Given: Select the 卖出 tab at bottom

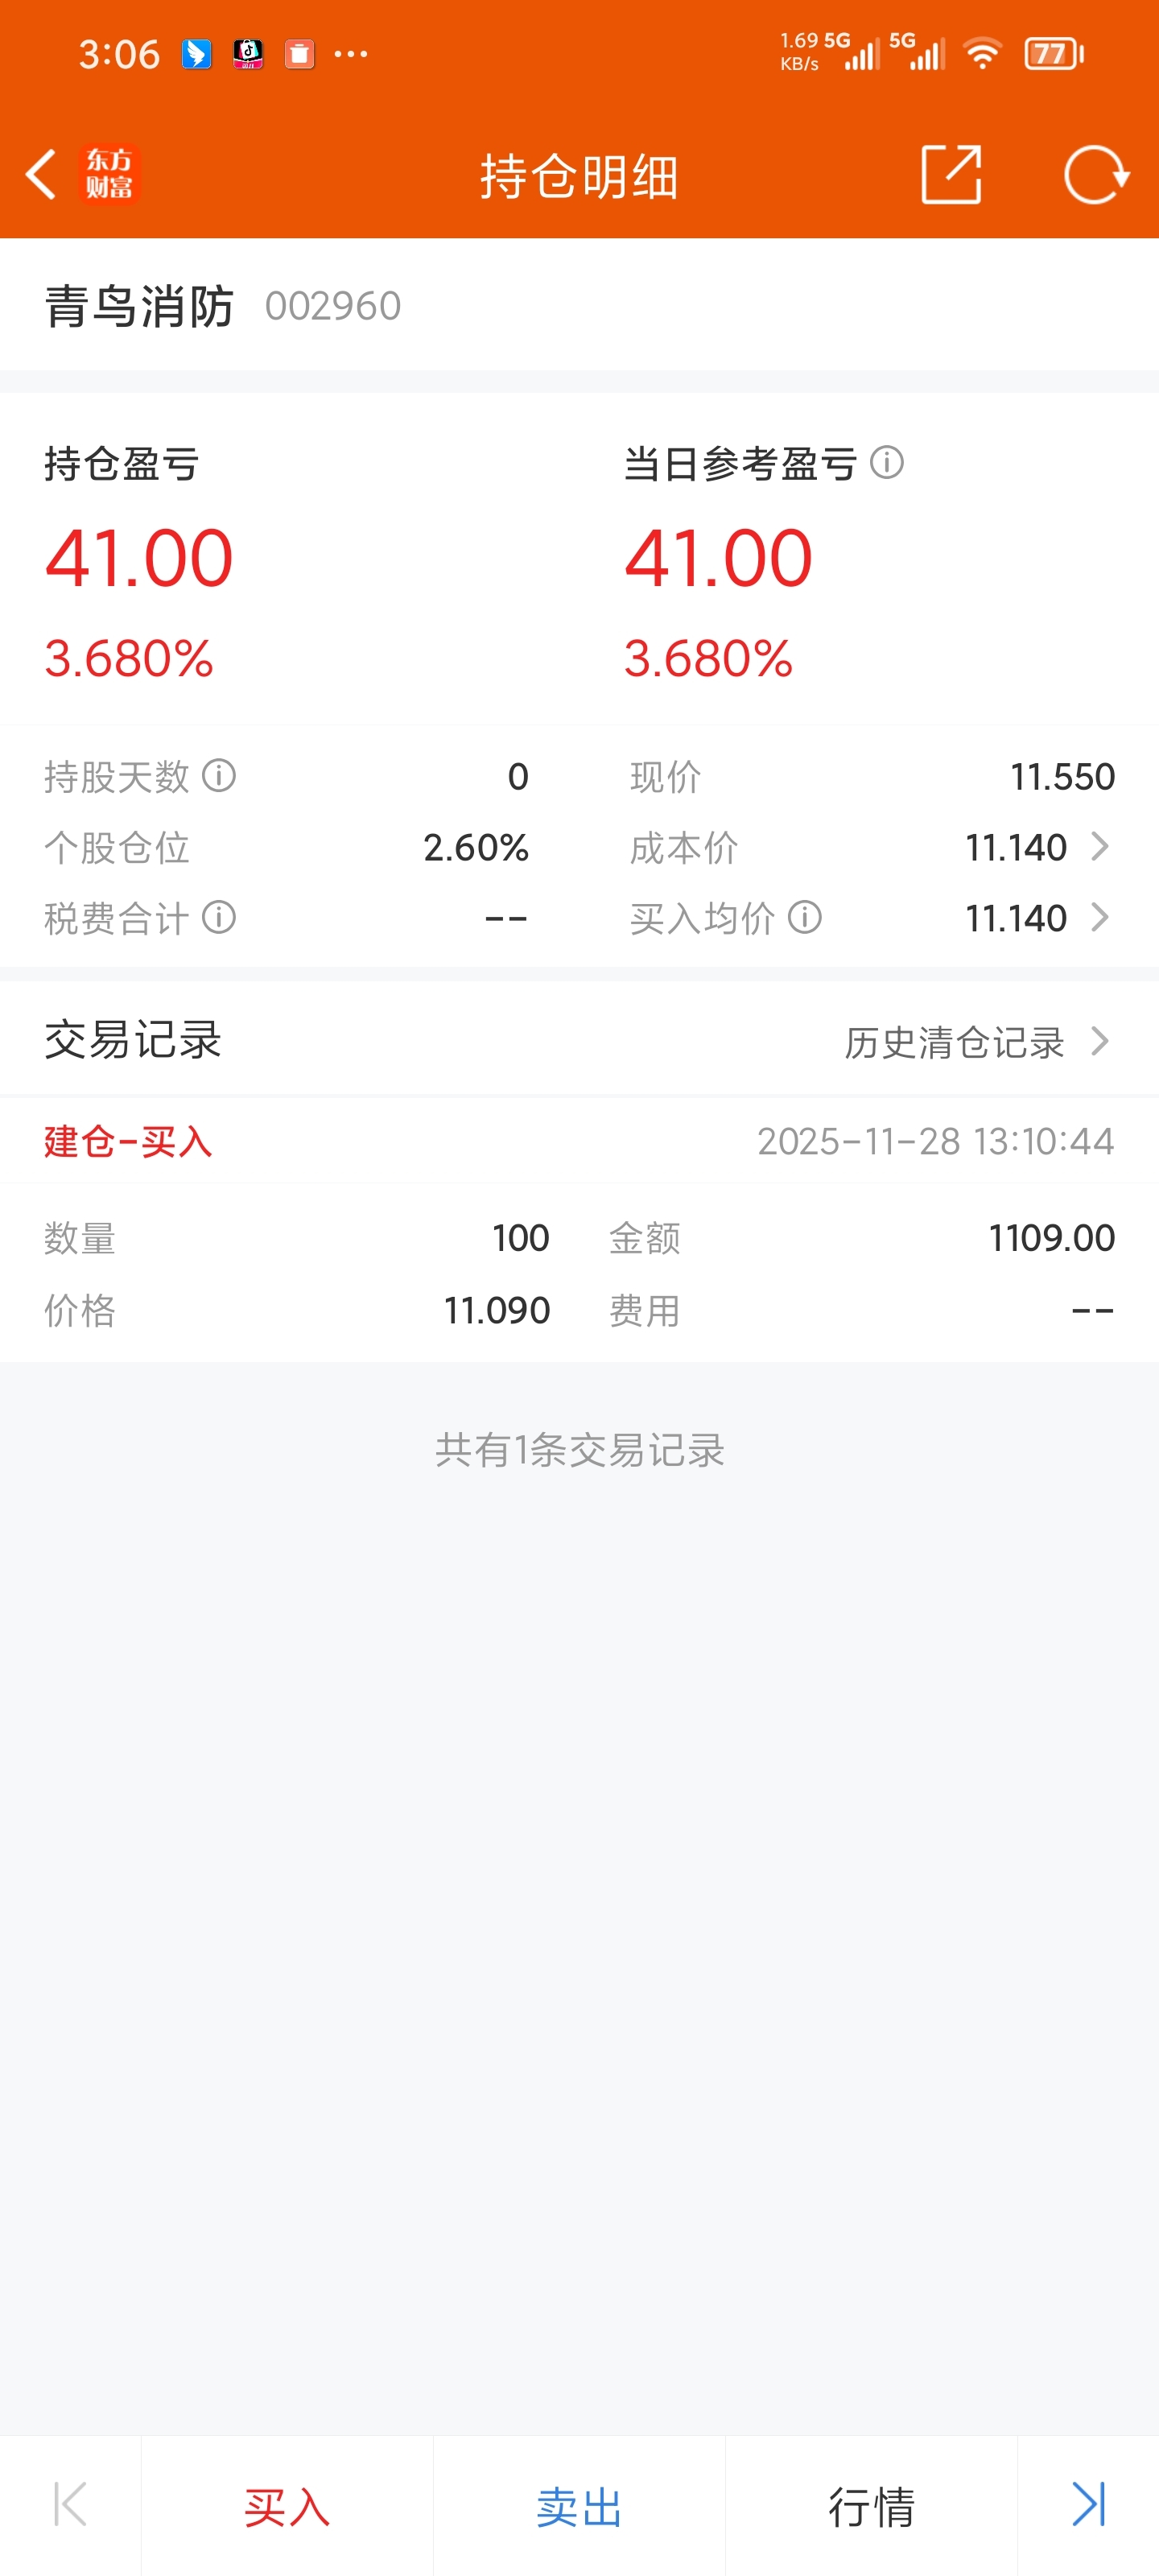Looking at the screenshot, I should point(579,2507).
